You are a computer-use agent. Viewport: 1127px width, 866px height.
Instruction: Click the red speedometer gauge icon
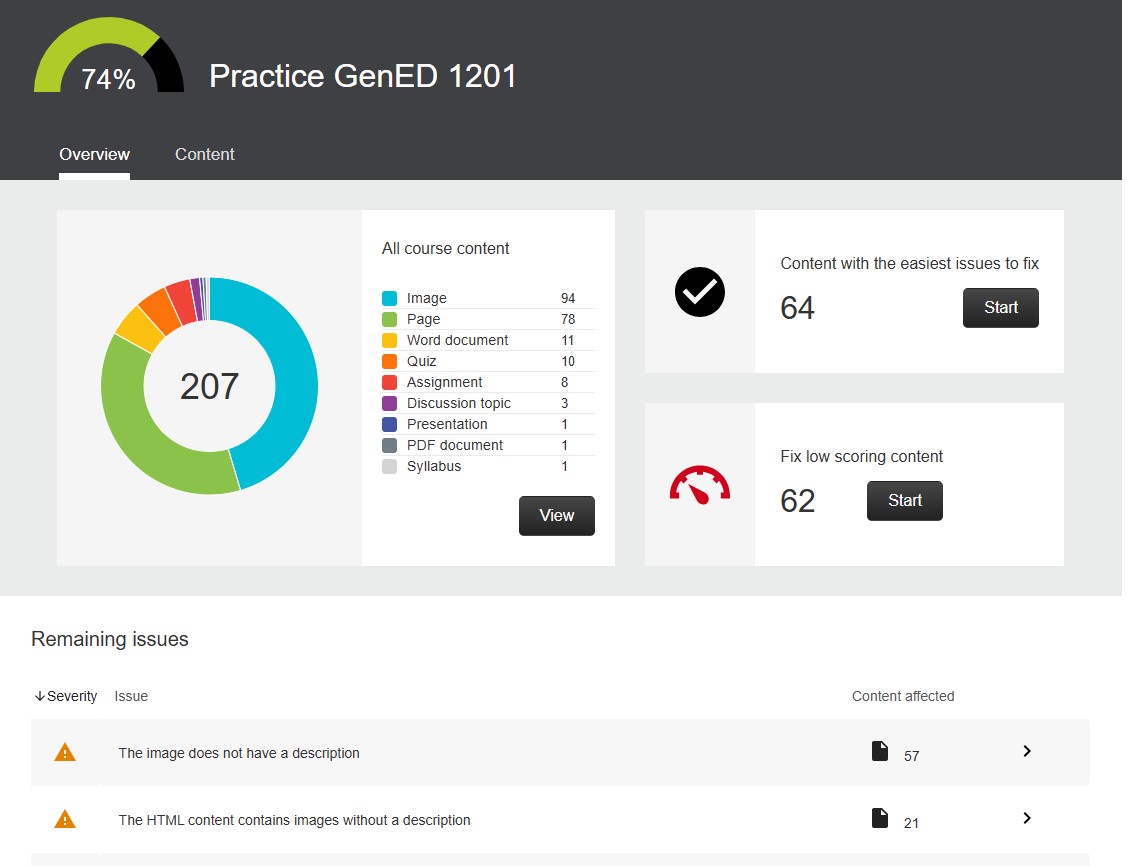pos(700,484)
